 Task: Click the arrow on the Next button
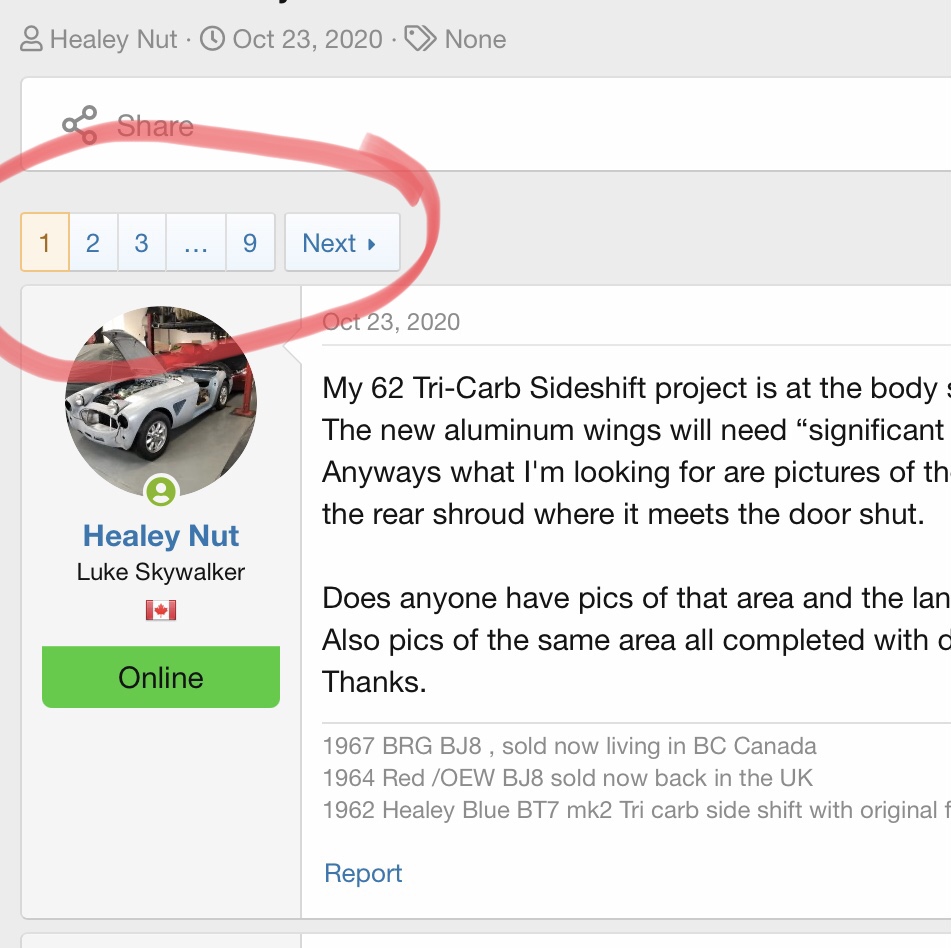[372, 244]
